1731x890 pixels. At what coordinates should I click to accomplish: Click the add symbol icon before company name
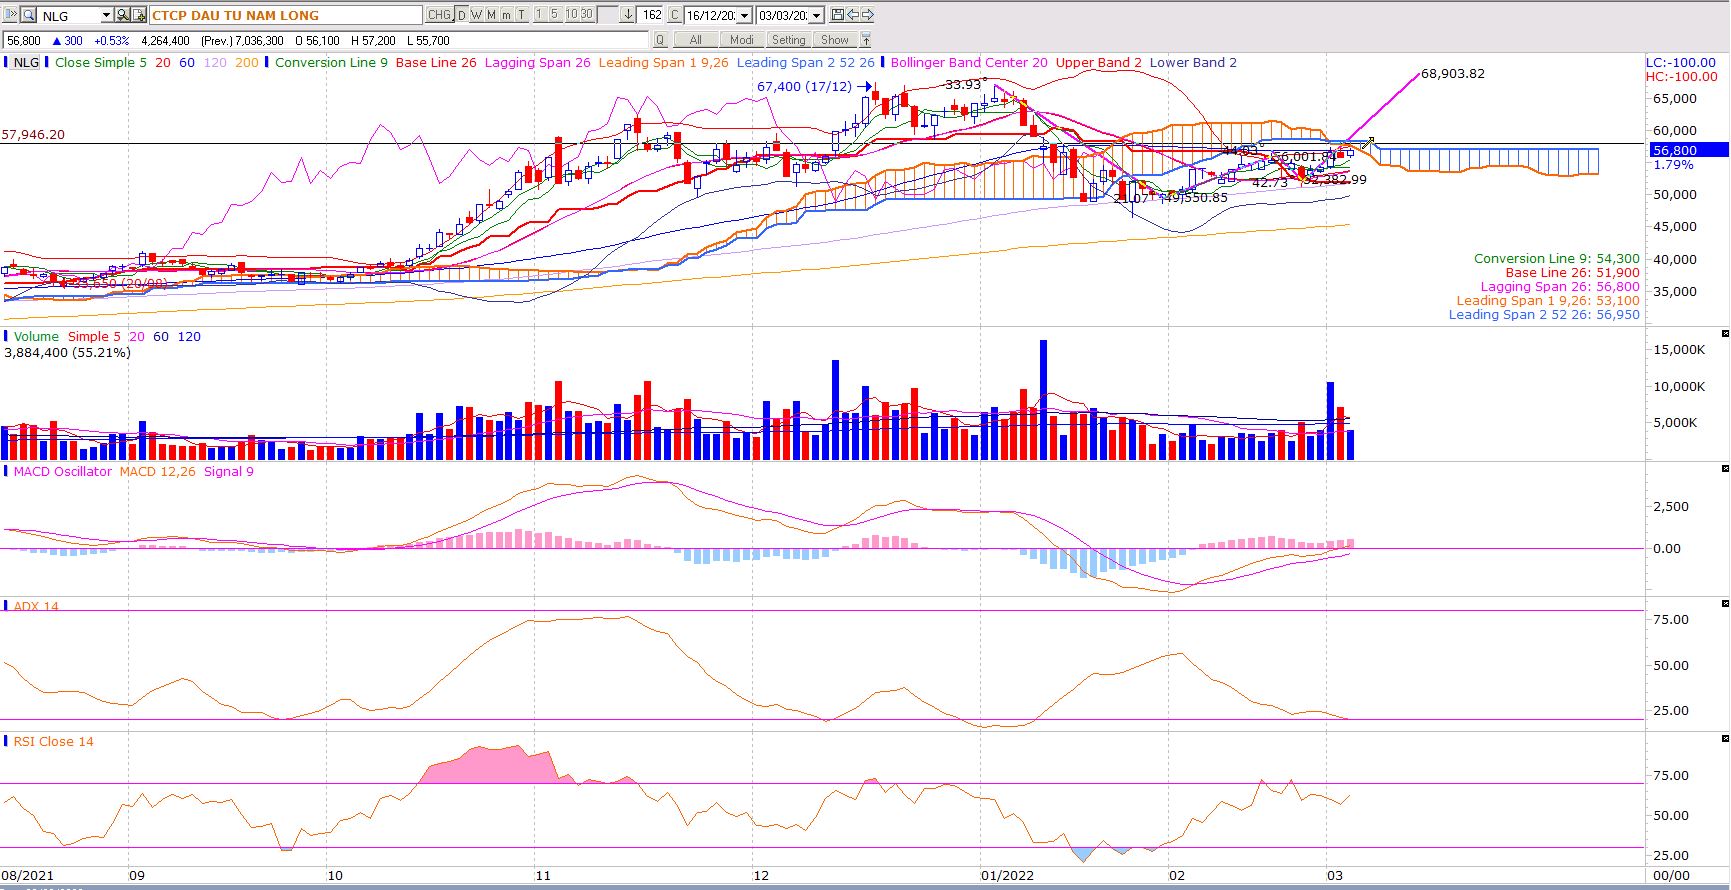(139, 15)
